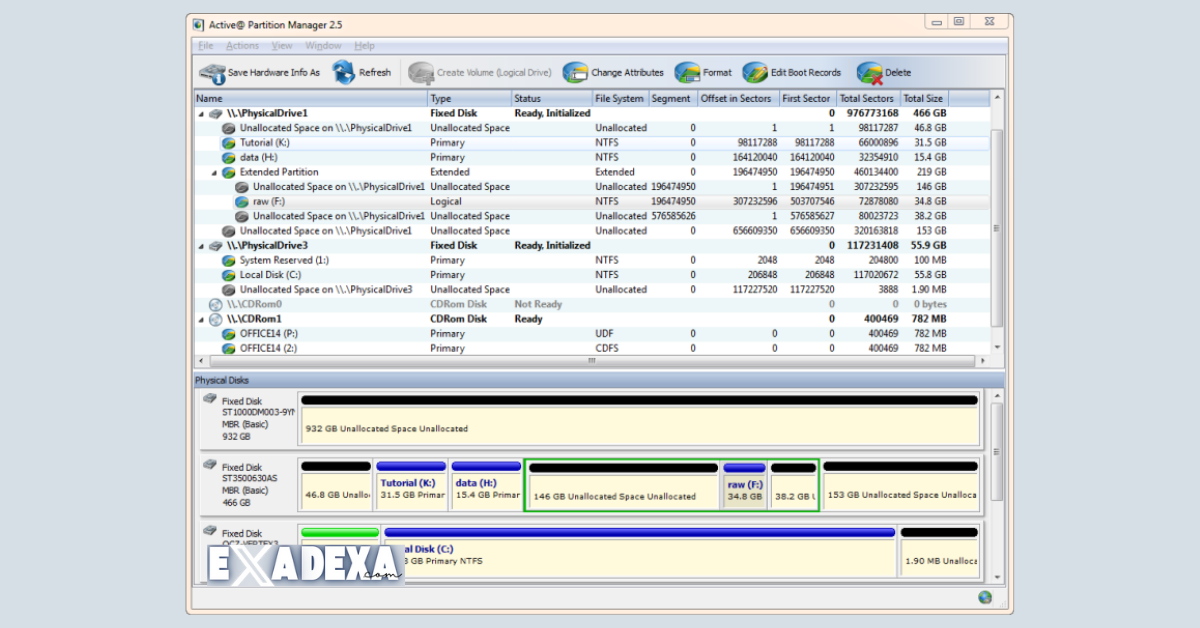Click the Save Hardware Info As toolbar icon
This screenshot has height=628, width=1200.
pos(212,72)
